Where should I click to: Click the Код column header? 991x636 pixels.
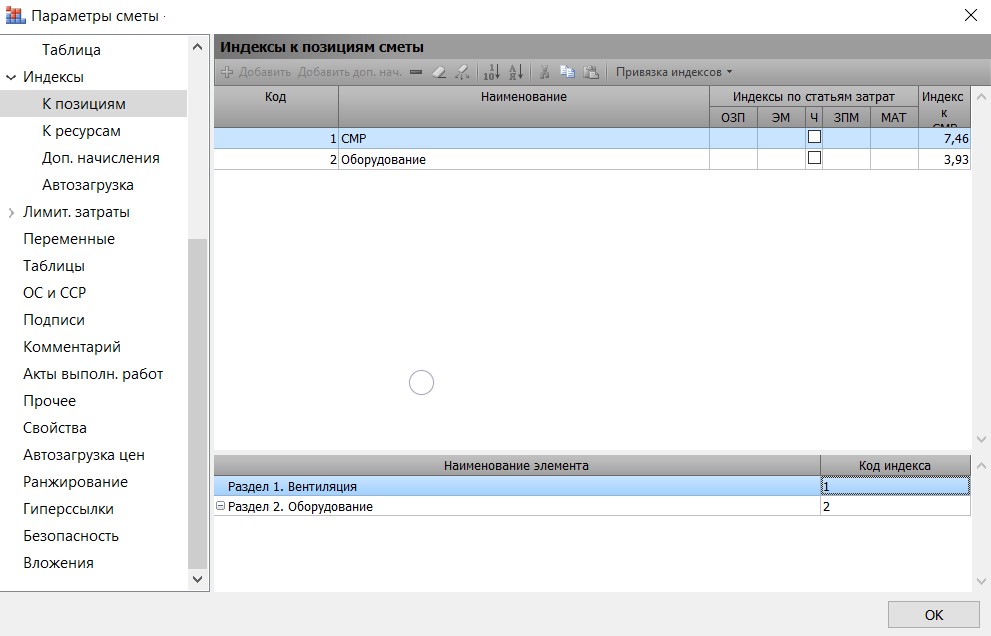276,107
